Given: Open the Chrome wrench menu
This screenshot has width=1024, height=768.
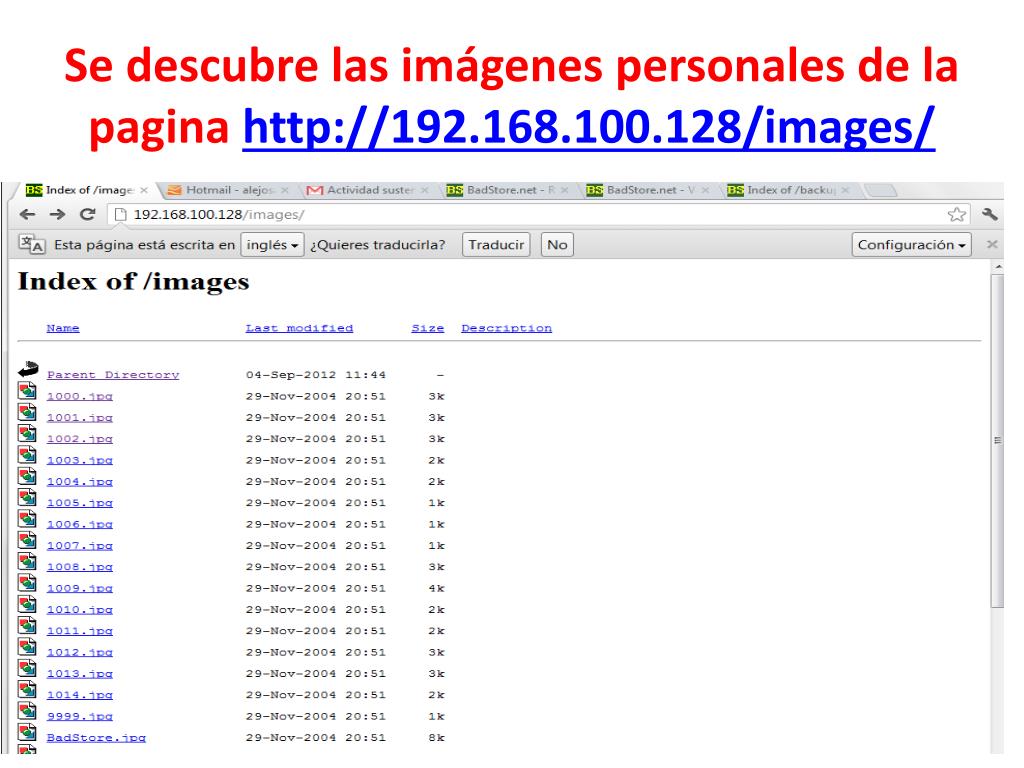Looking at the screenshot, I should [989, 214].
